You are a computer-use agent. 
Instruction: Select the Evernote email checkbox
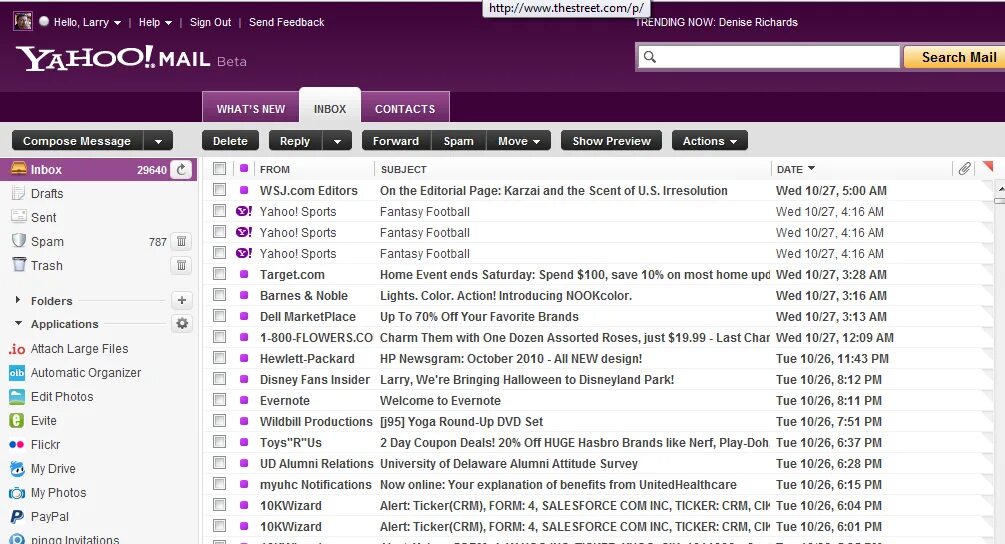point(220,400)
